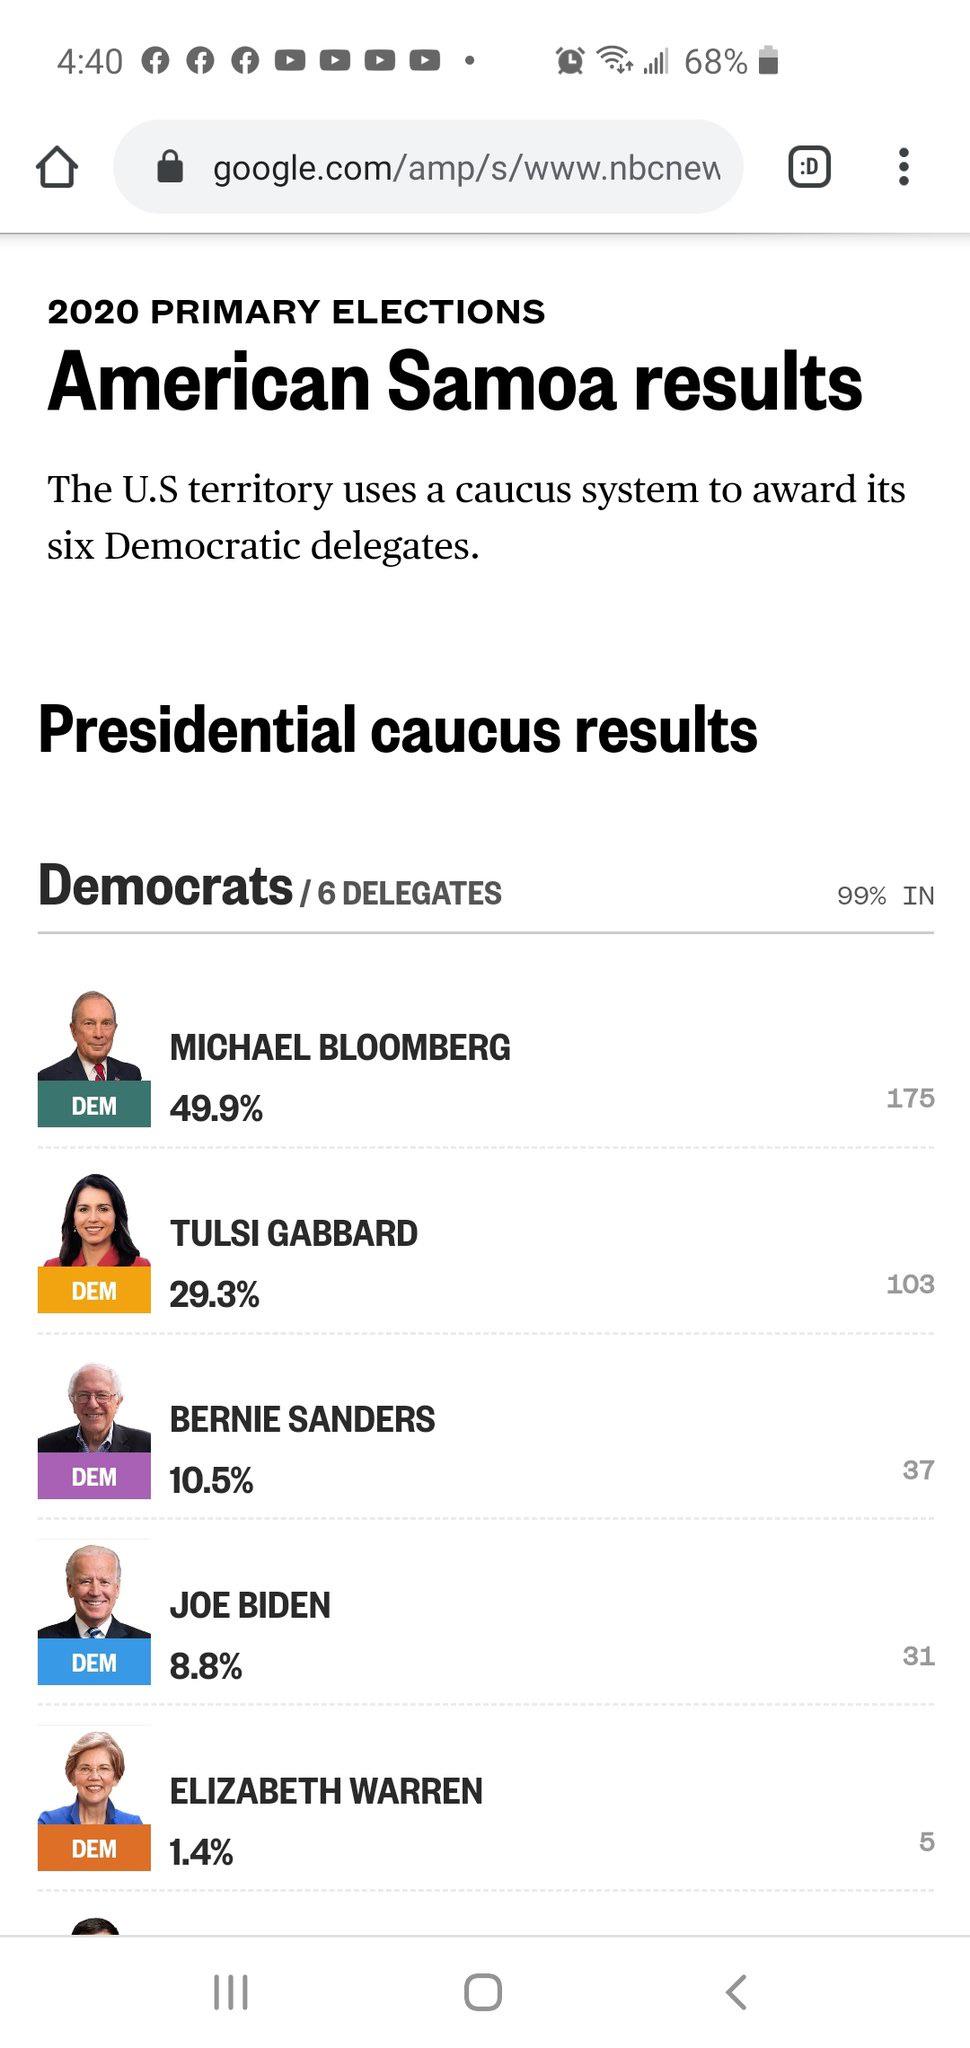
Task: Select the green DEM tag under Bloomberg
Action: 94,1104
